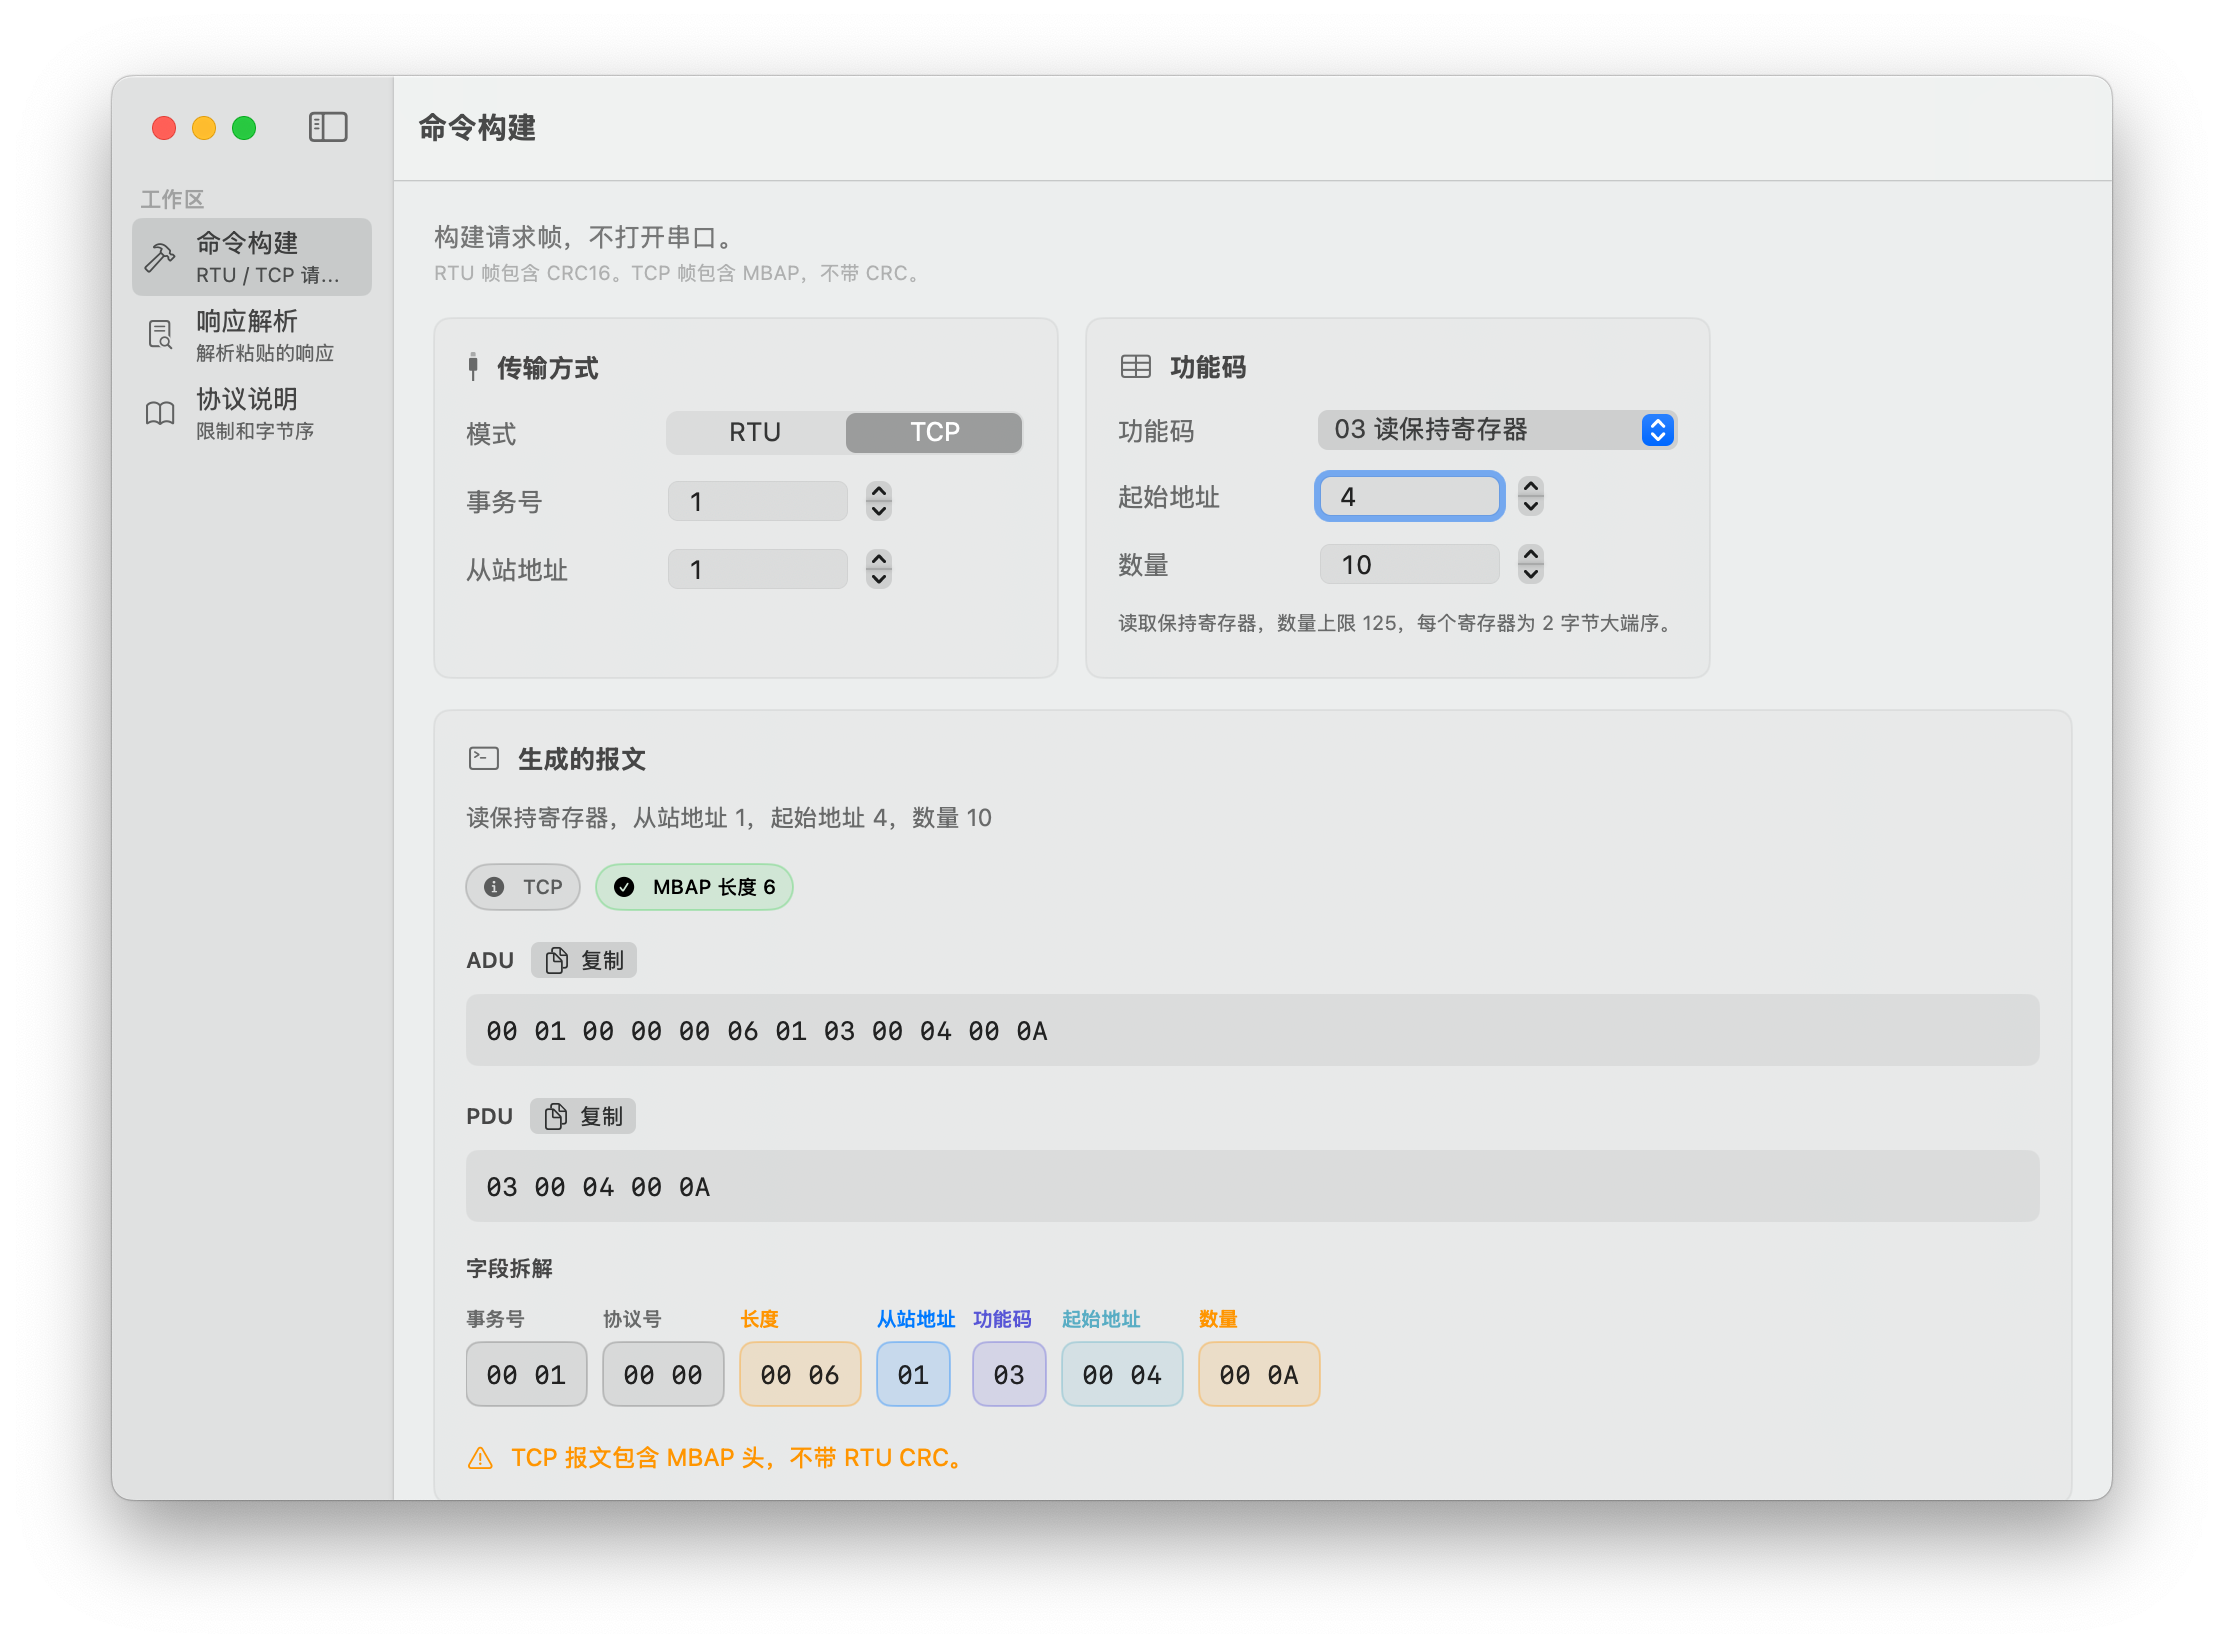Click the info icon in TCP badge
This screenshot has height=1648, width=2224.
494,887
